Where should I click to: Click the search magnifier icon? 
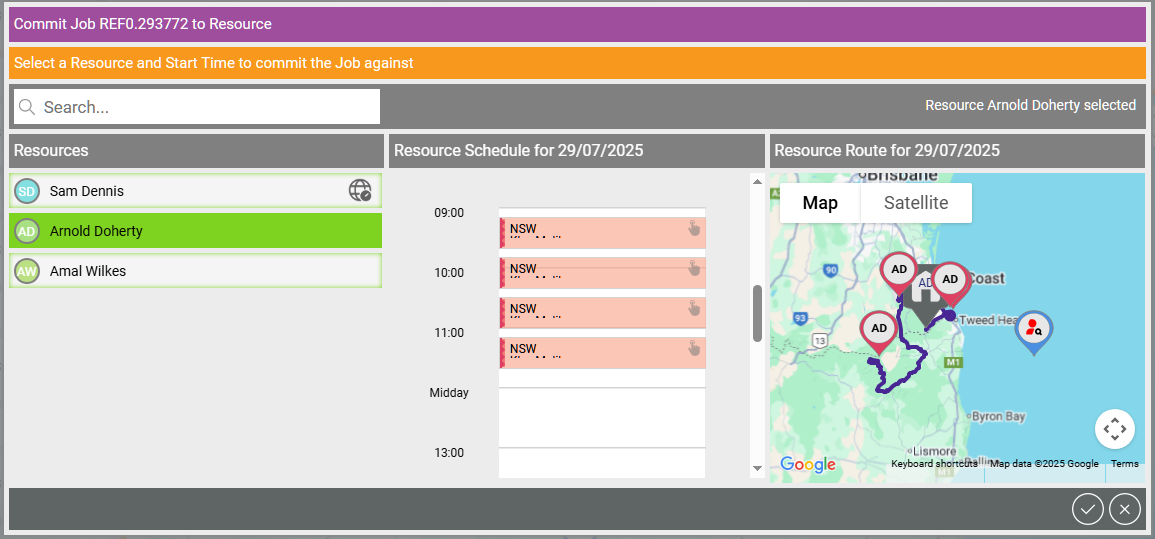27,107
